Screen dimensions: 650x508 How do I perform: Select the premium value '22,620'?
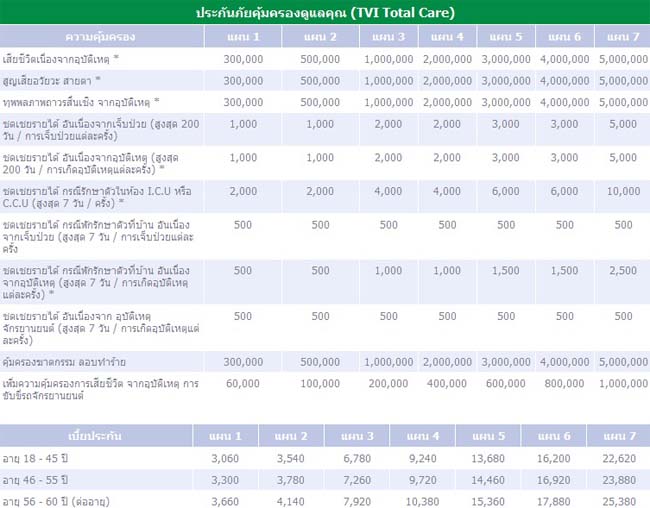tap(619, 459)
